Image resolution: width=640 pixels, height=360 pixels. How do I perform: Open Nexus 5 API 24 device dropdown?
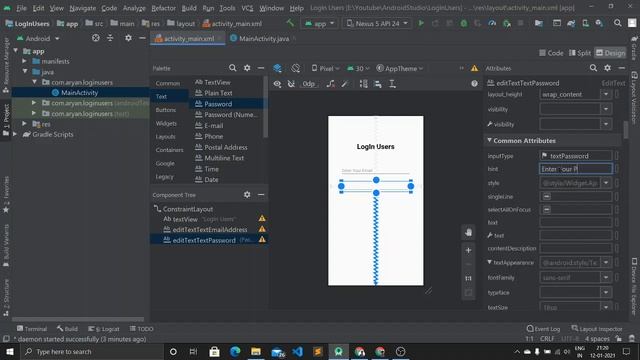tap(378, 23)
